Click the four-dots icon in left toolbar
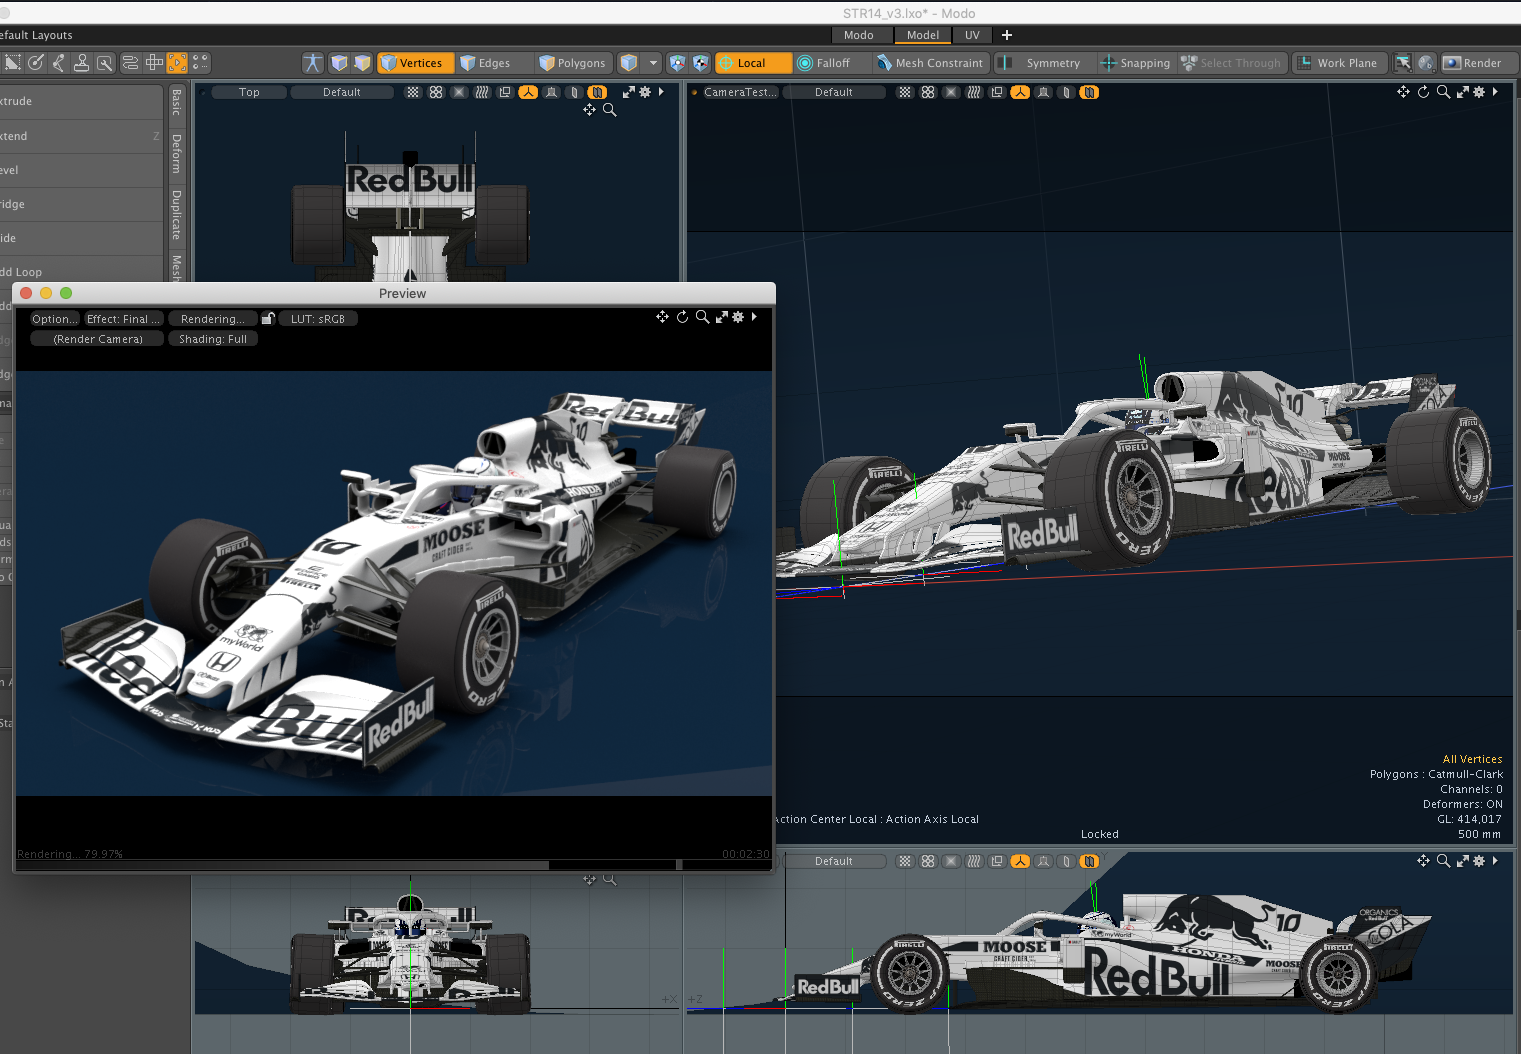The image size is (1521, 1054). 200,62
